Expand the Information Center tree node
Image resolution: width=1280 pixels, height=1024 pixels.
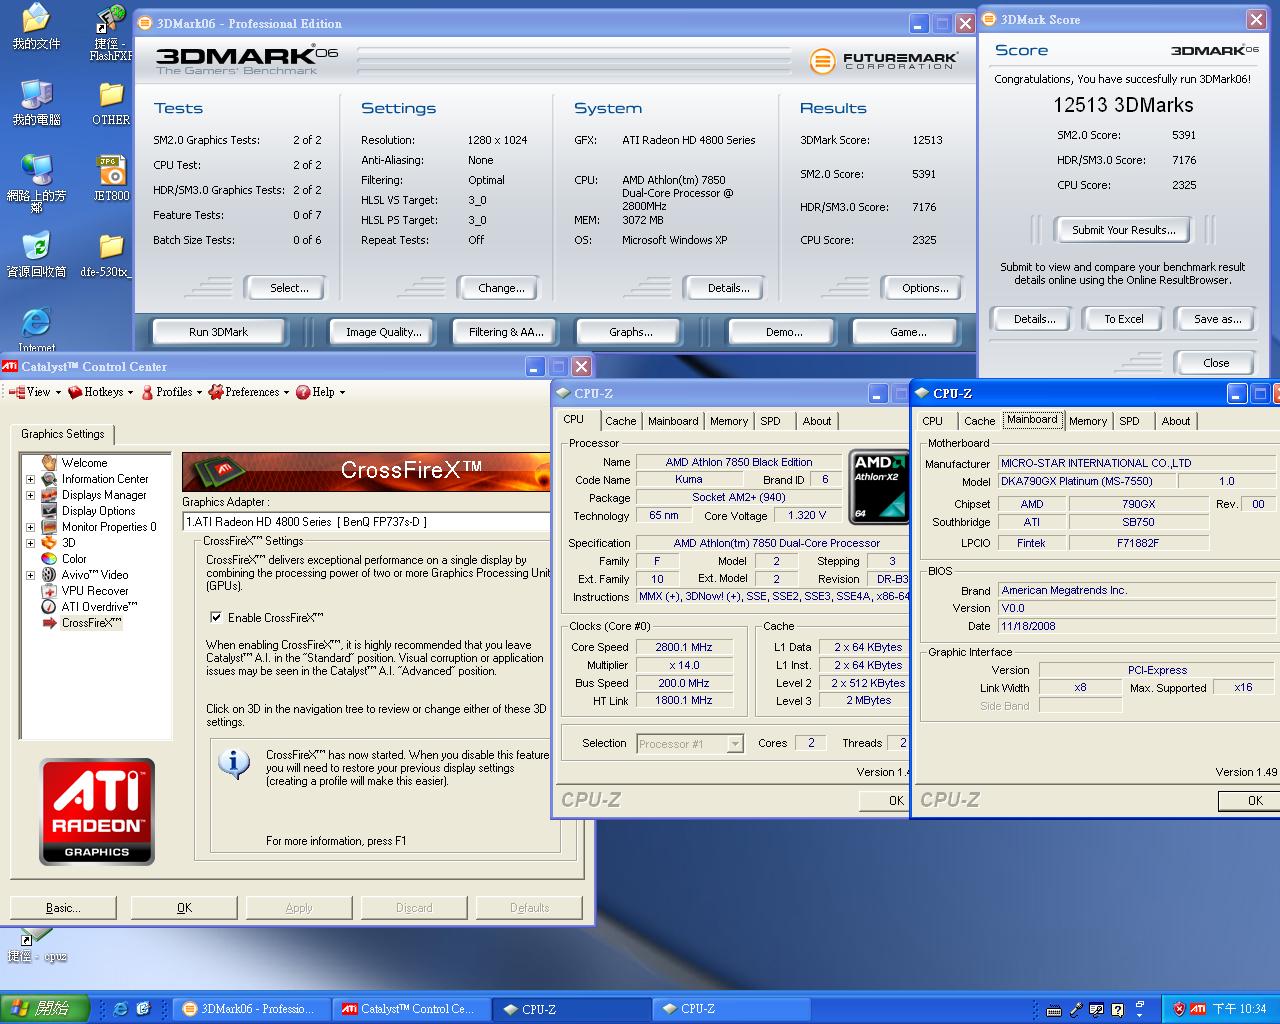coord(30,479)
